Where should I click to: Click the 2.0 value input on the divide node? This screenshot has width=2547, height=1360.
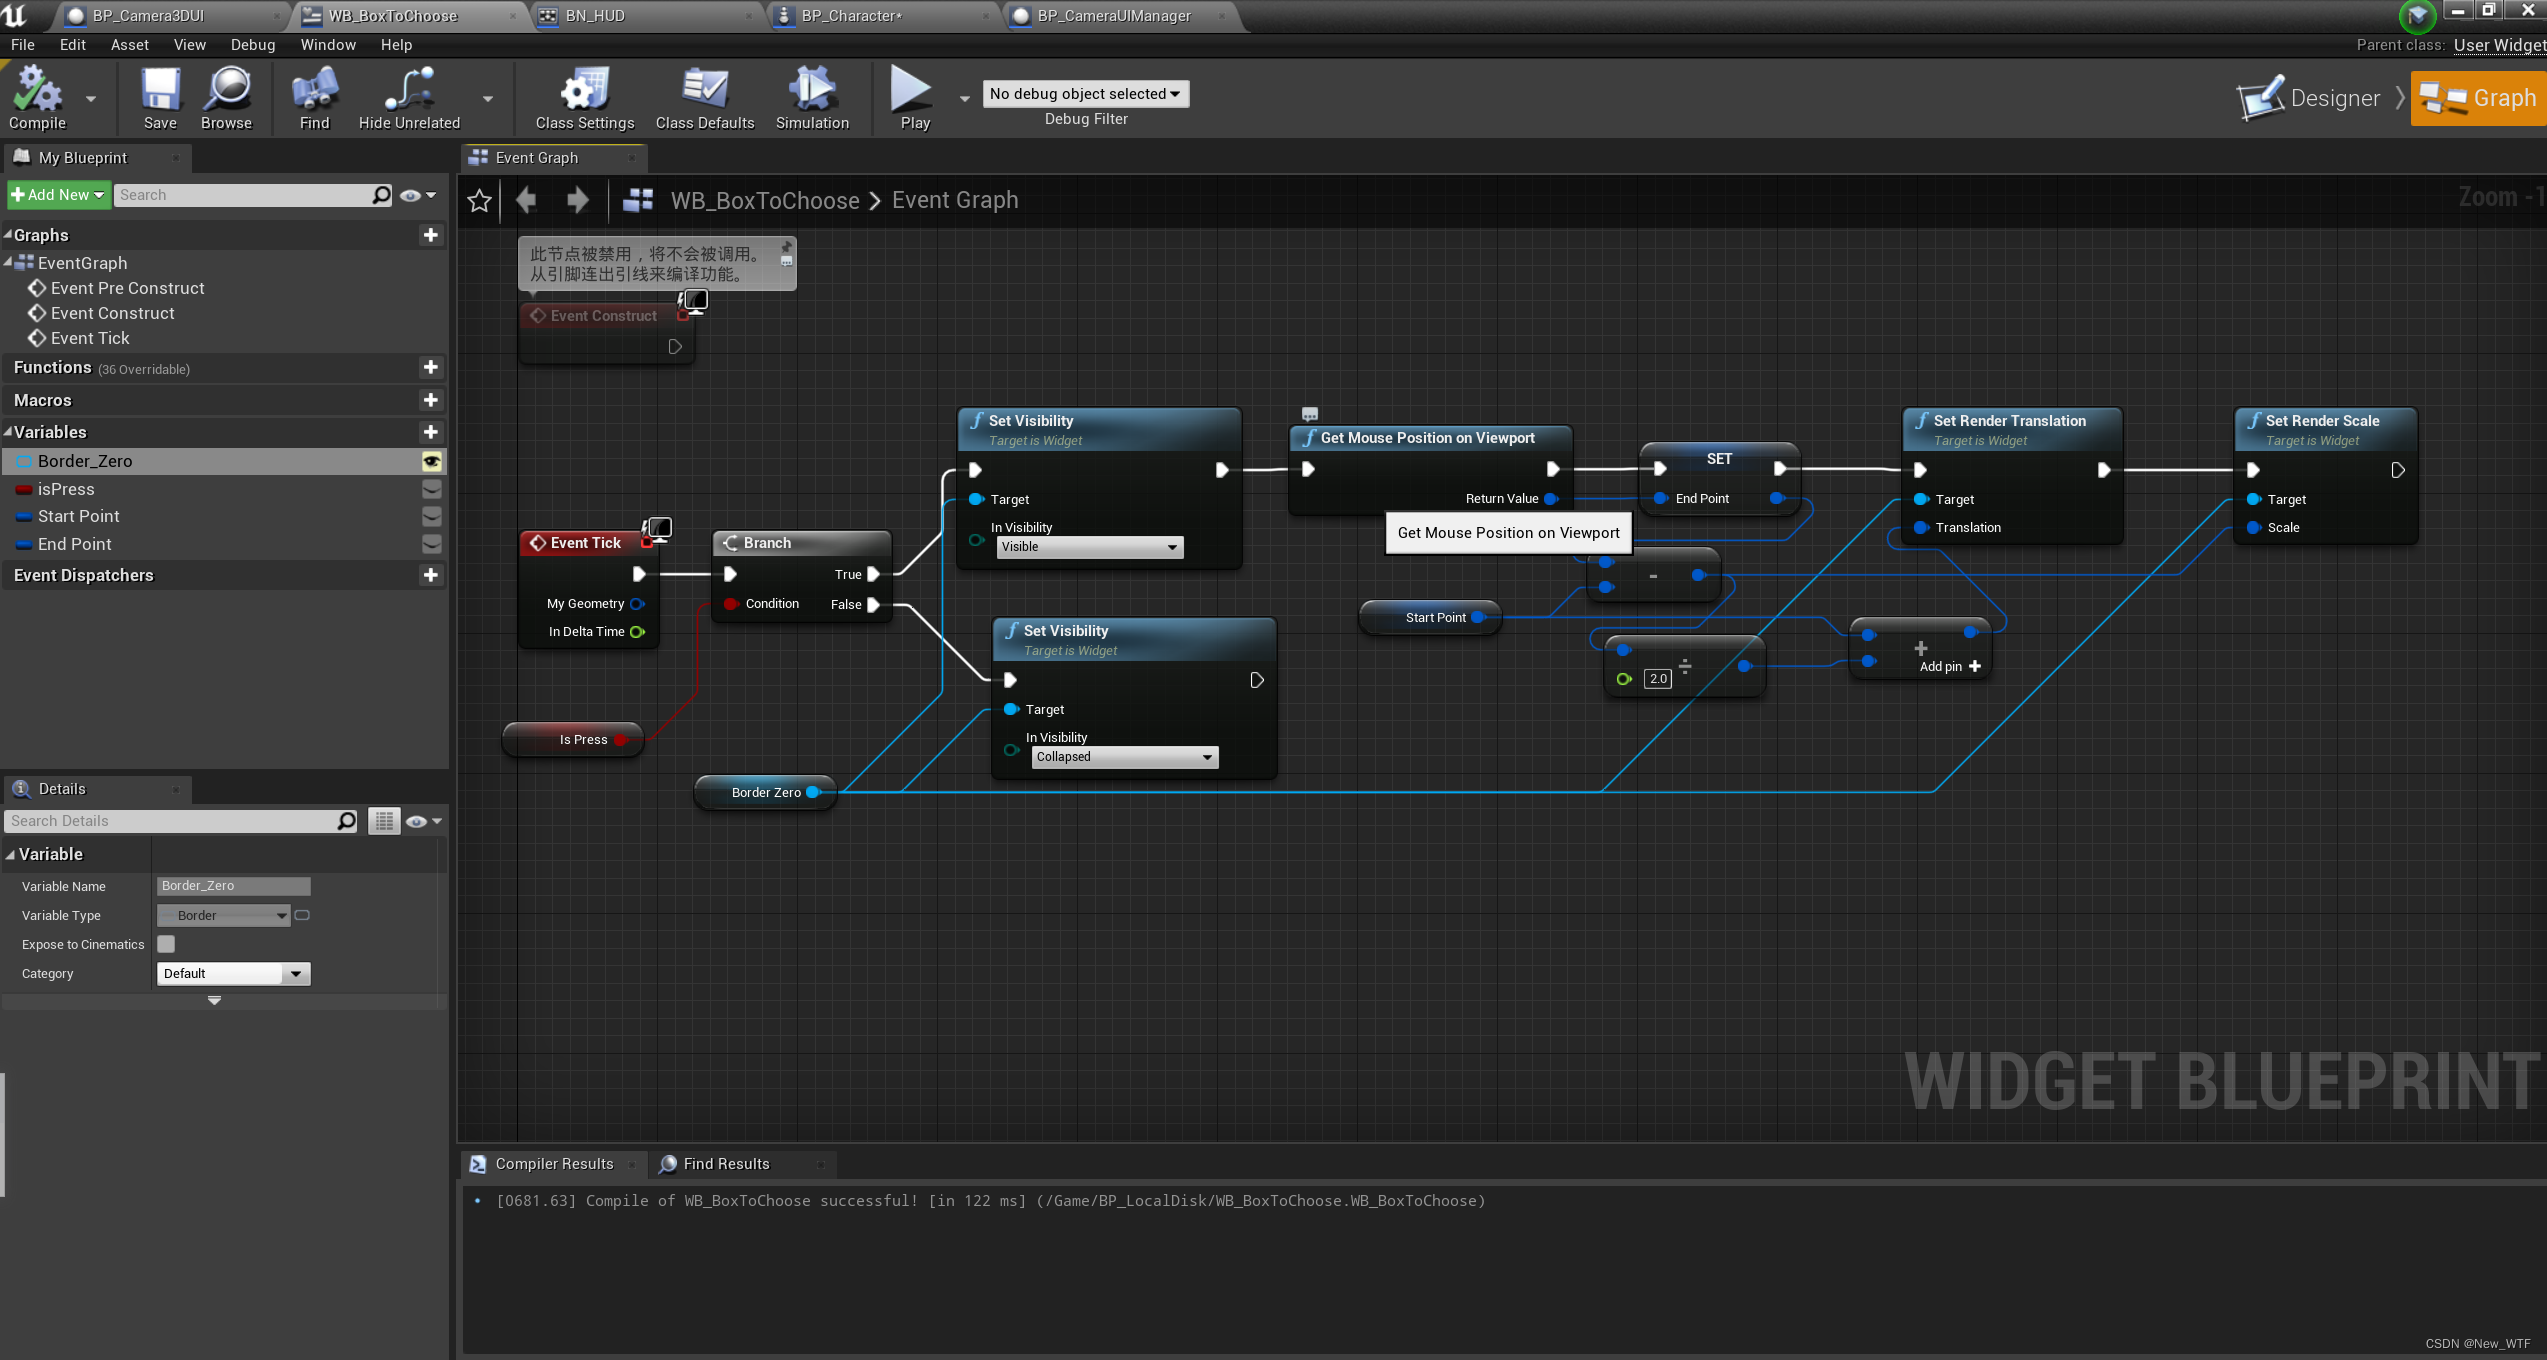(x=1657, y=678)
